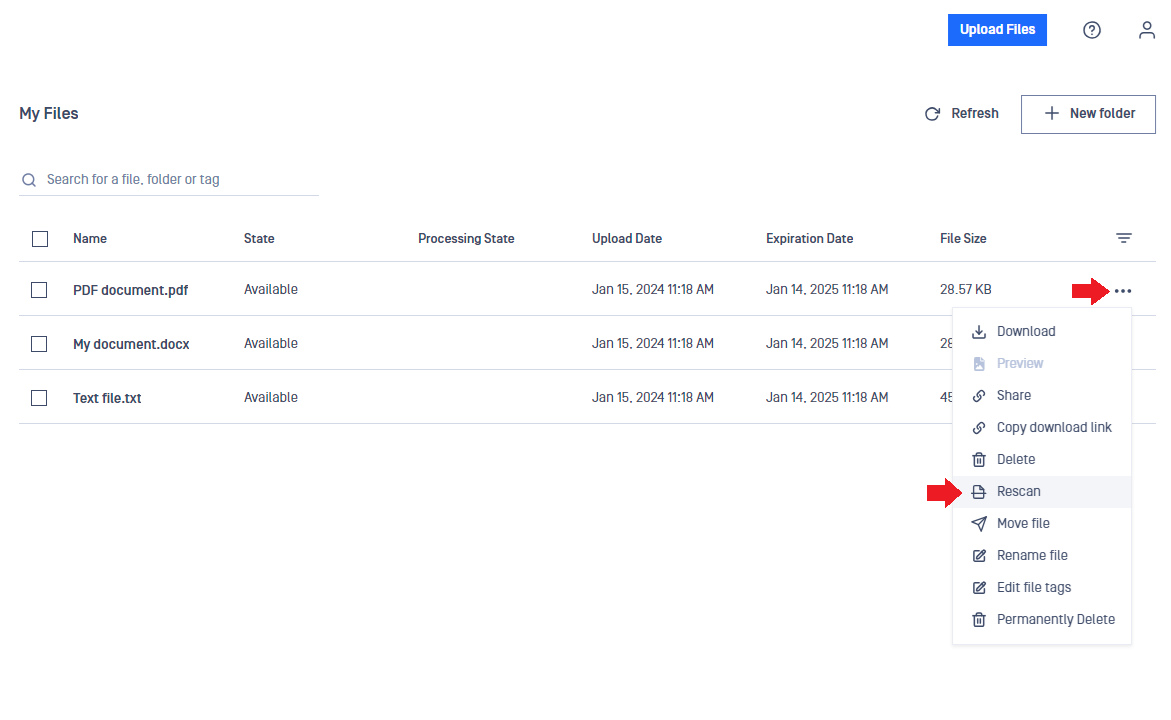1171x720 pixels.
Task: Choose Rename file in the menu
Action: [x=1042, y=556]
